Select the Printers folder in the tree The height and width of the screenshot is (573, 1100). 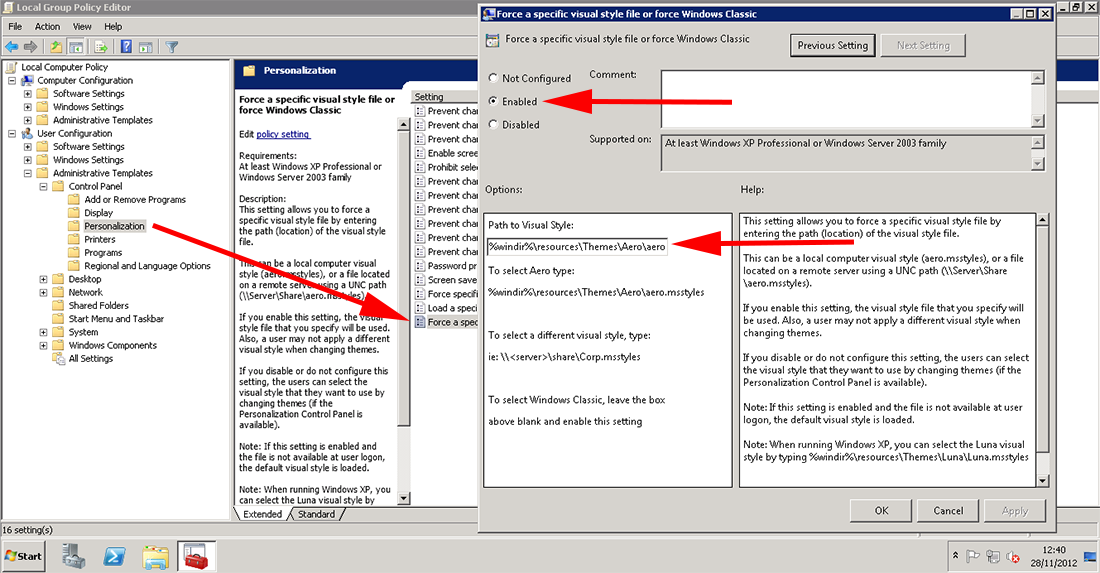100,239
